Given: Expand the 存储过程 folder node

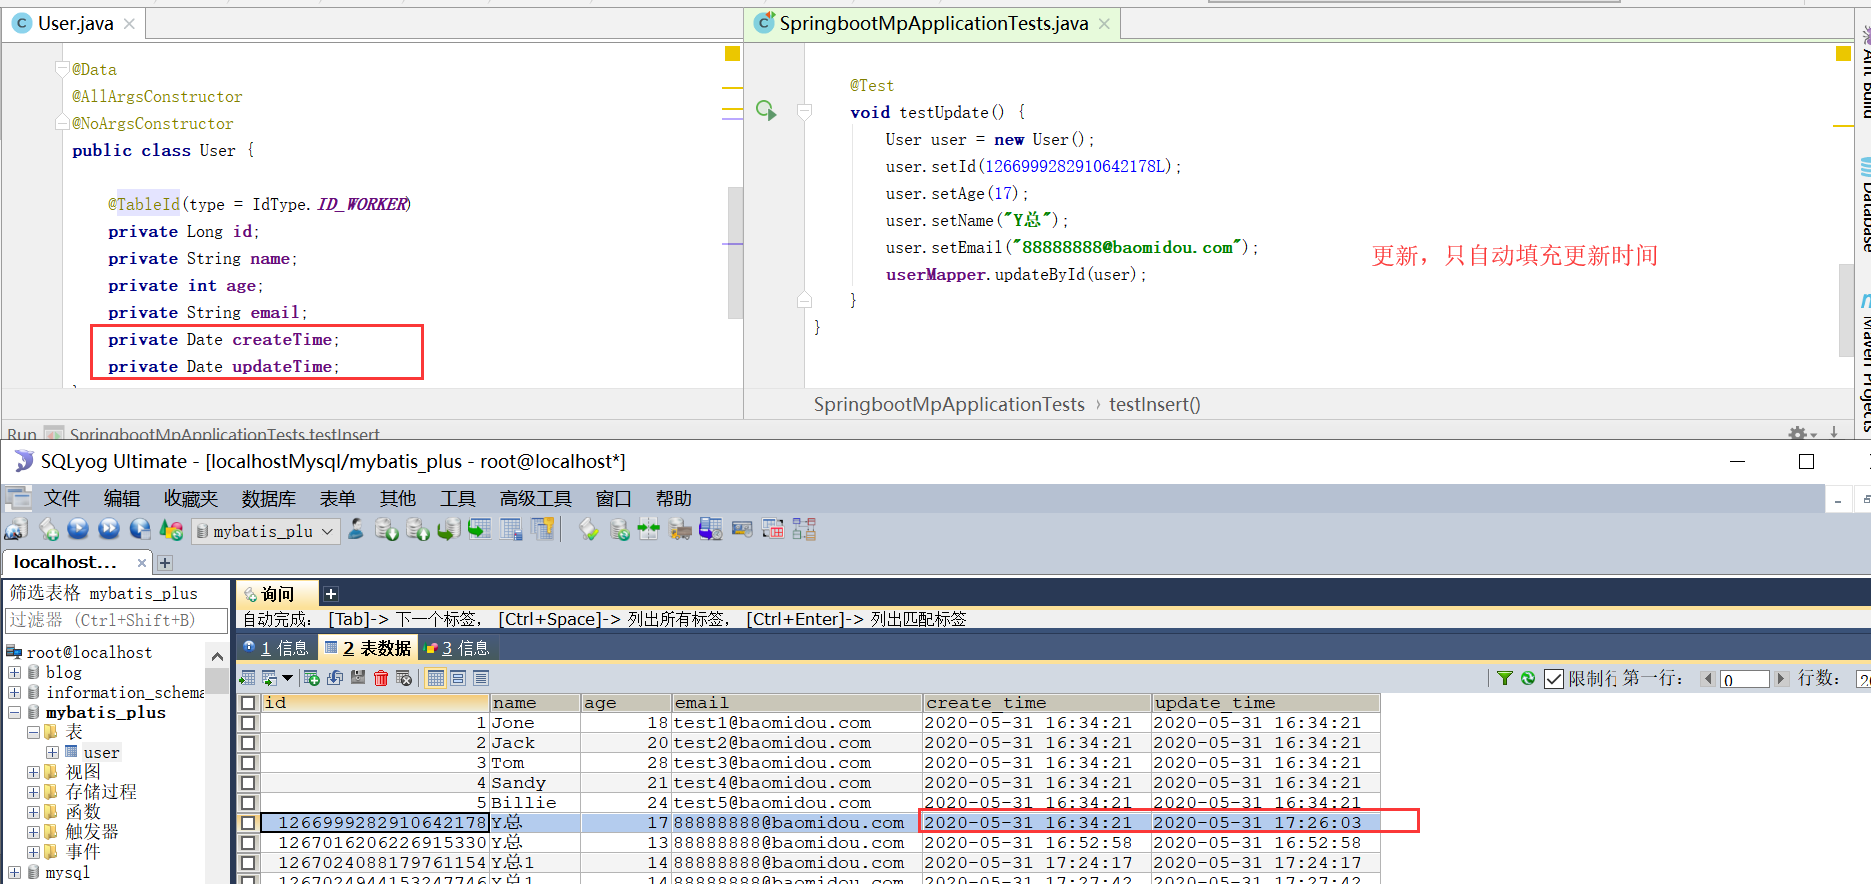Looking at the screenshot, I should [x=33, y=792].
